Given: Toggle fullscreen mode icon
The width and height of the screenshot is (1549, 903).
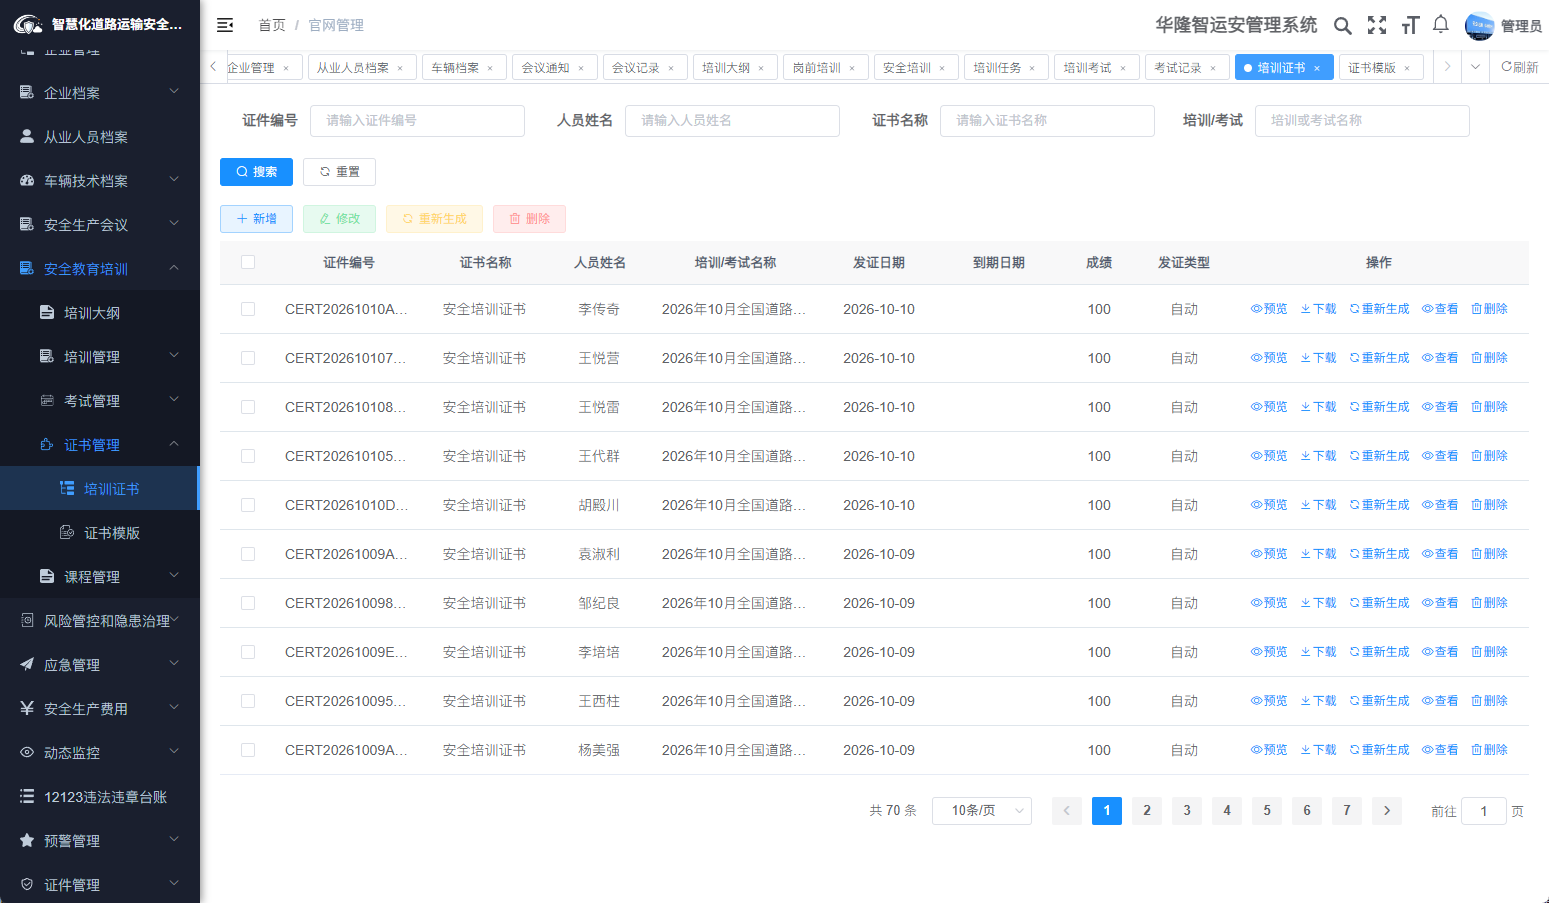Looking at the screenshot, I should [x=1377, y=26].
